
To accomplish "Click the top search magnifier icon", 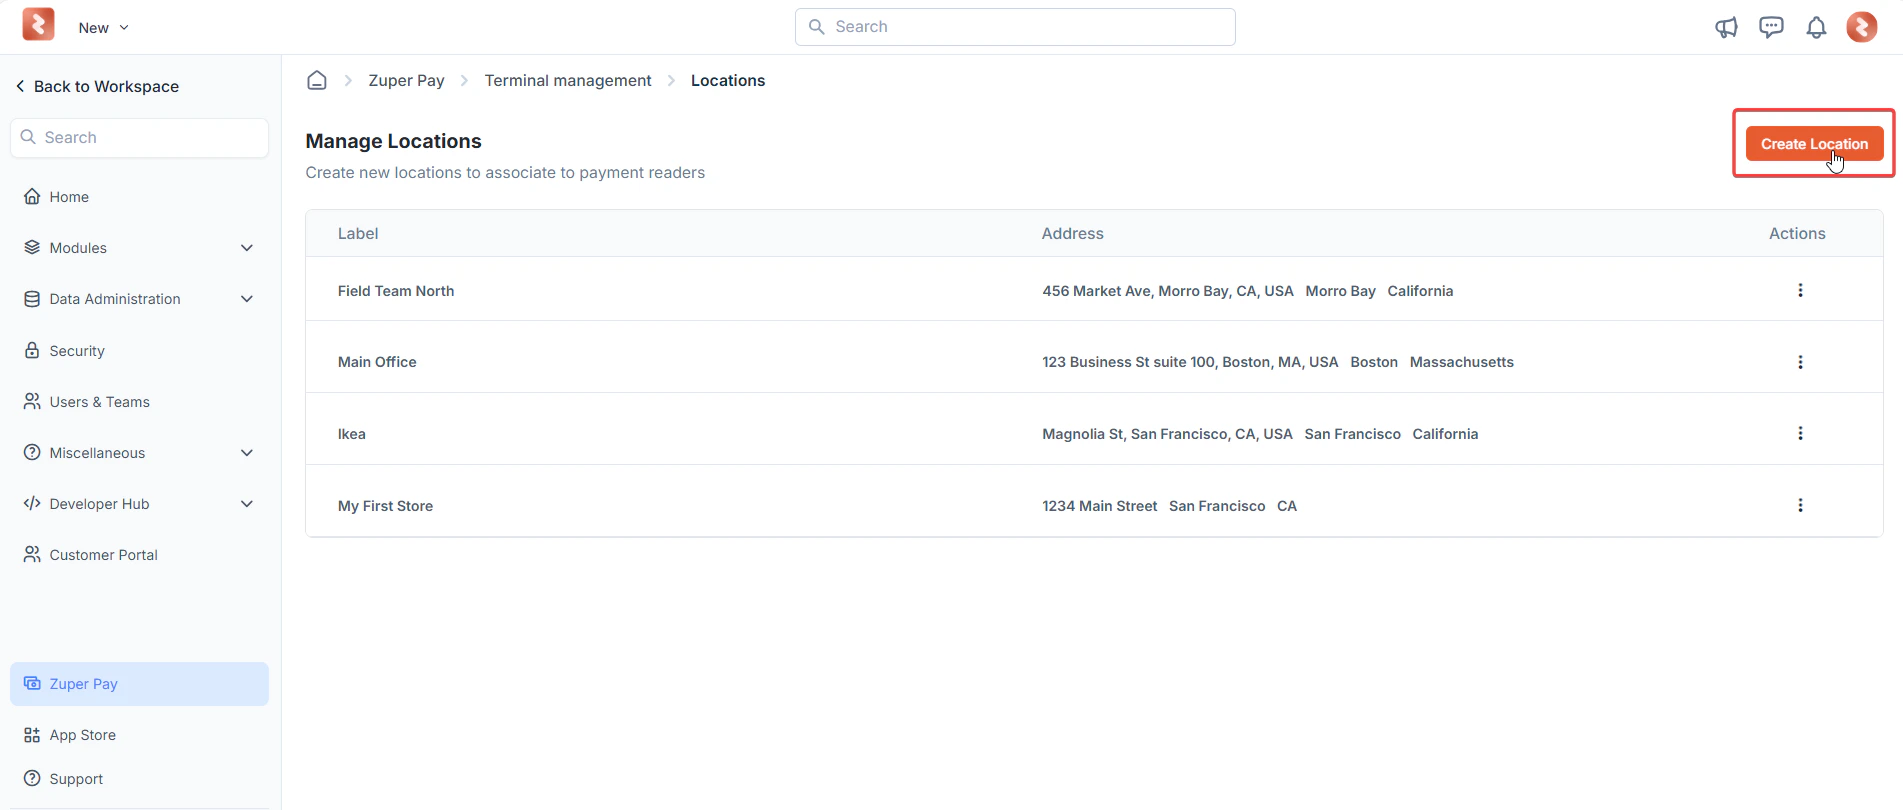I will tap(817, 27).
